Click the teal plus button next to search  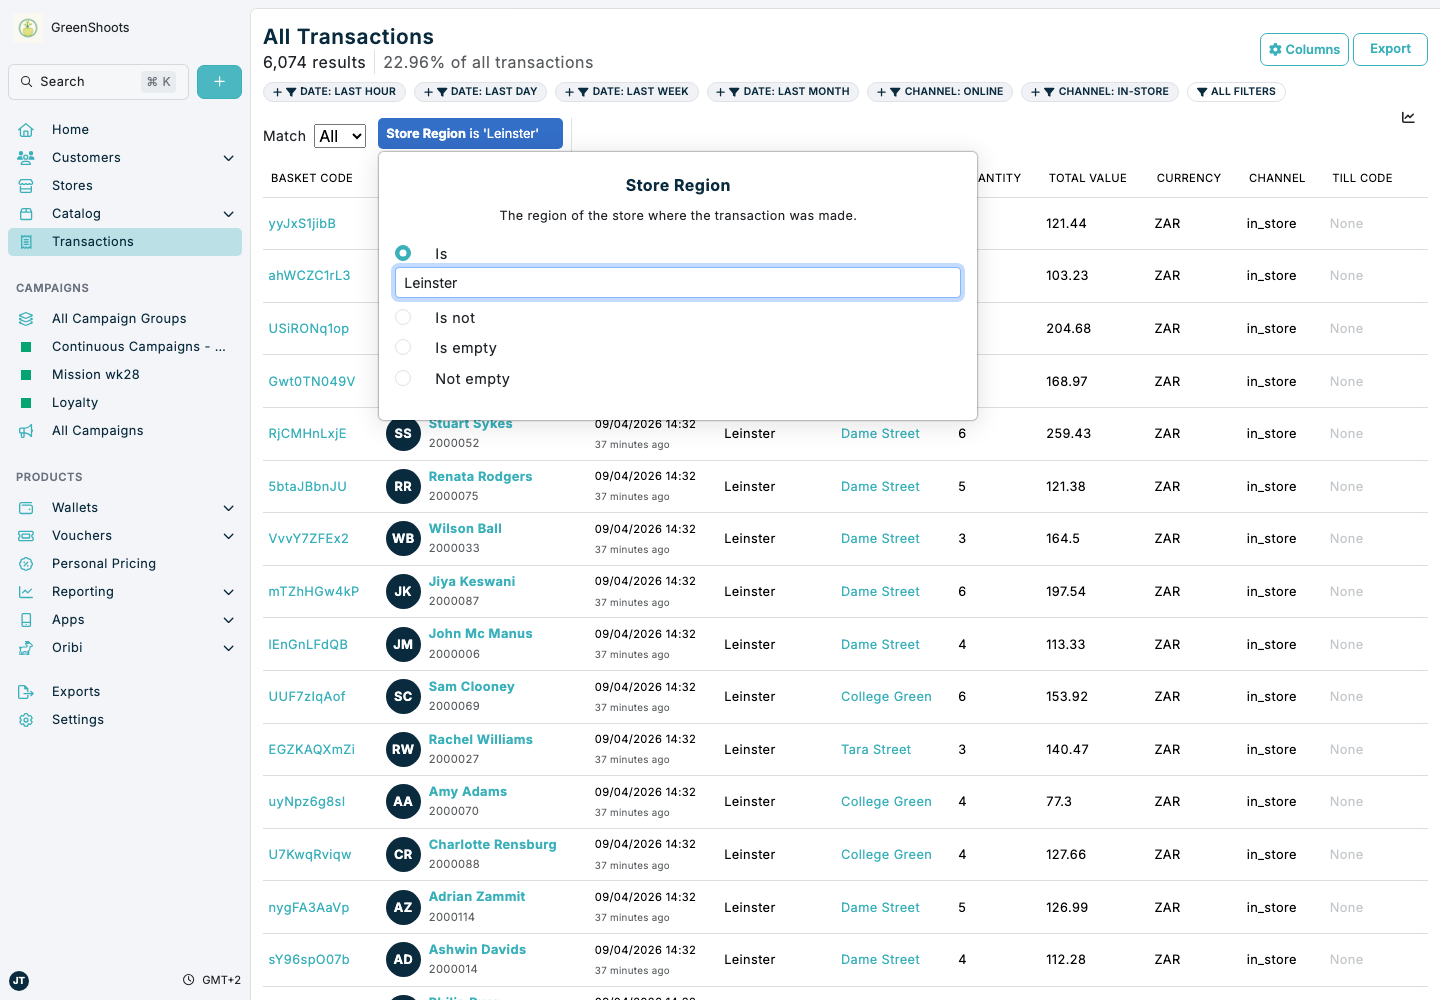(x=219, y=81)
